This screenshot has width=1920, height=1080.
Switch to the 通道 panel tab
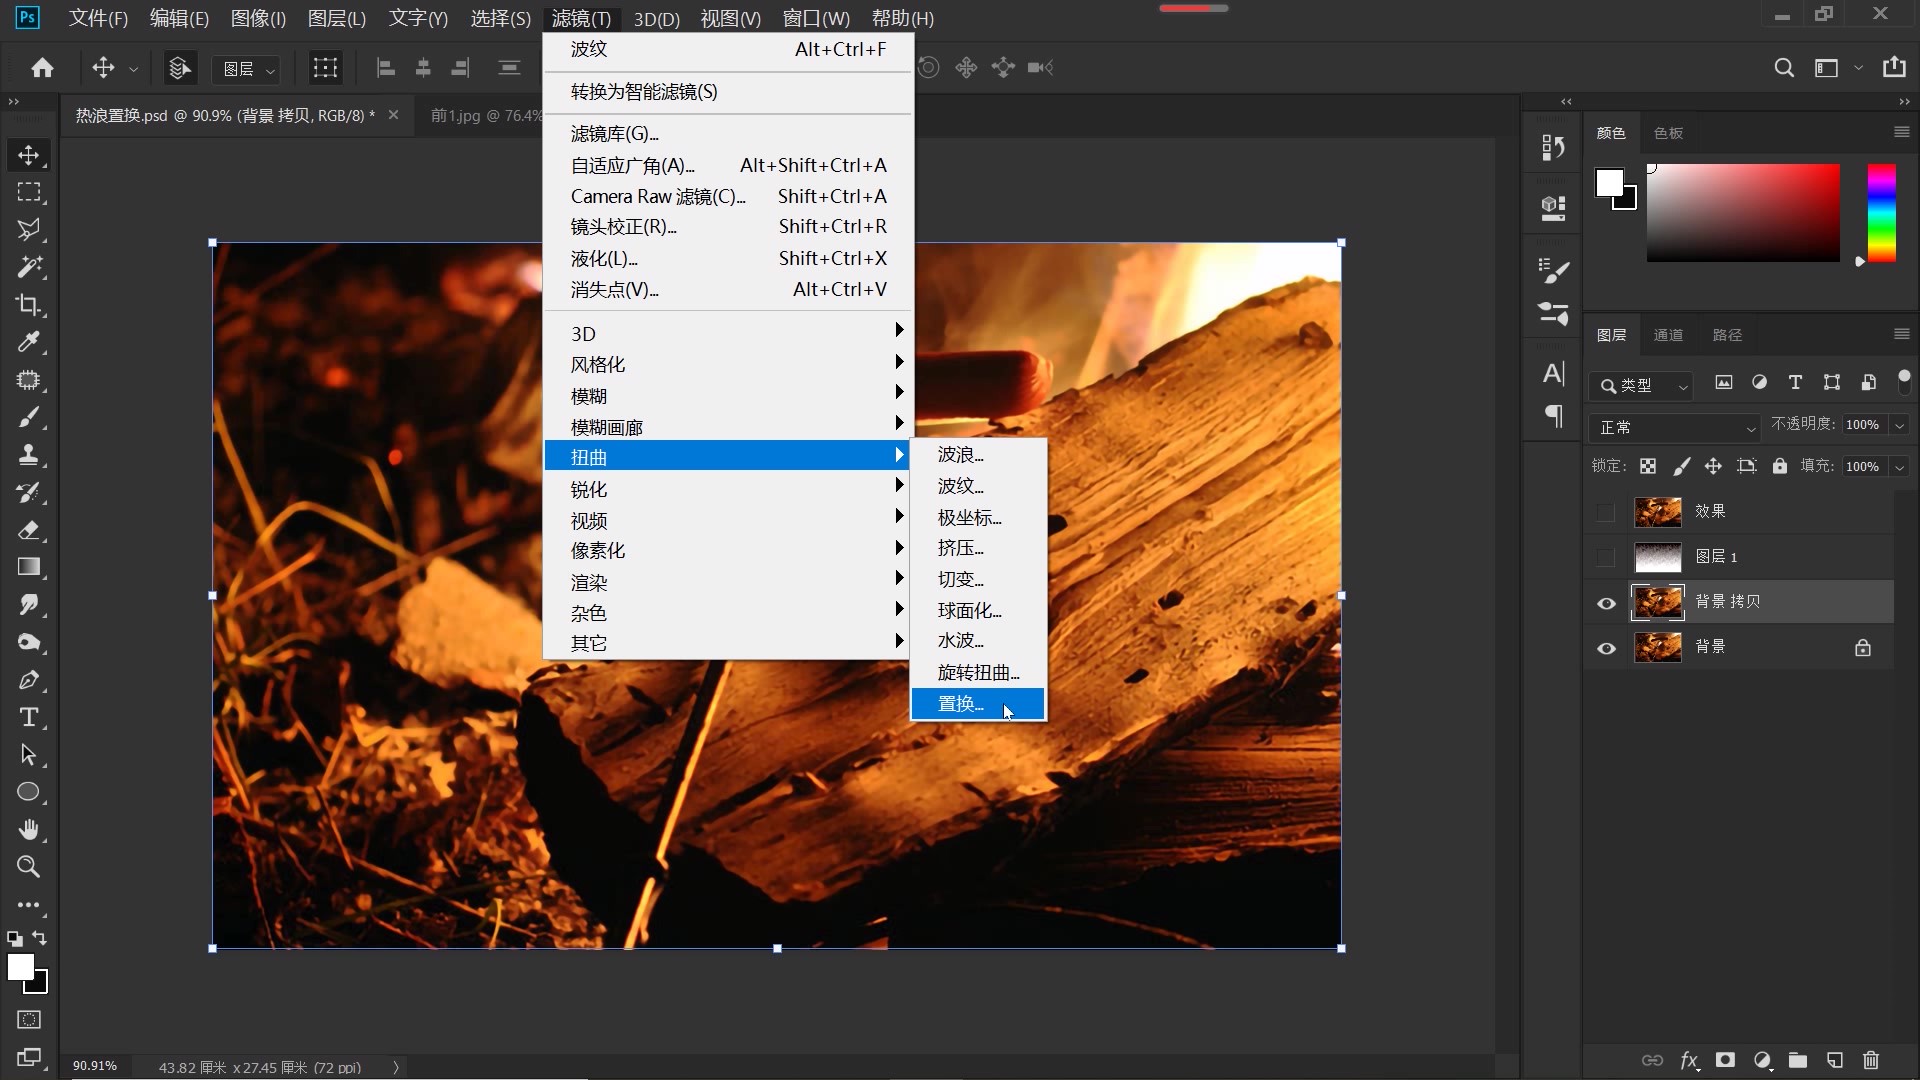(1668, 335)
